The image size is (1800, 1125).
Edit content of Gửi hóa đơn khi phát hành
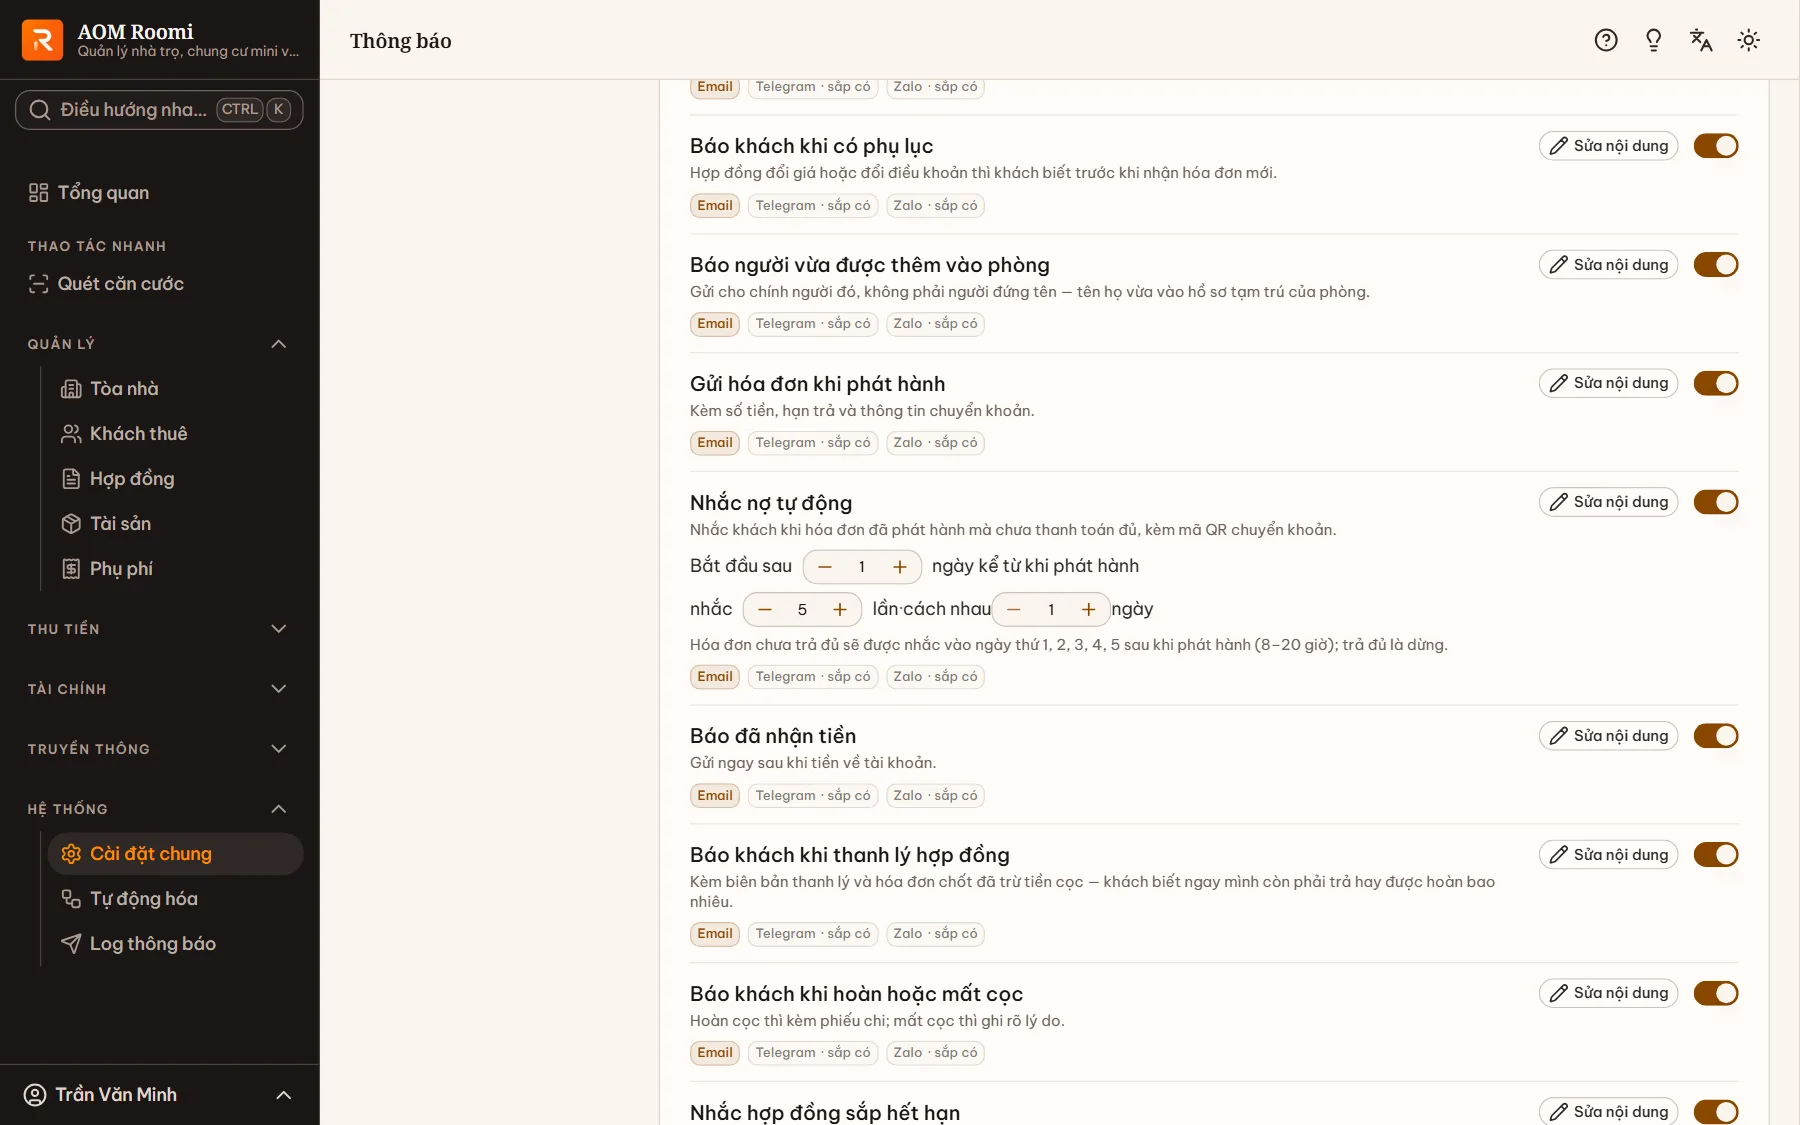(1608, 383)
